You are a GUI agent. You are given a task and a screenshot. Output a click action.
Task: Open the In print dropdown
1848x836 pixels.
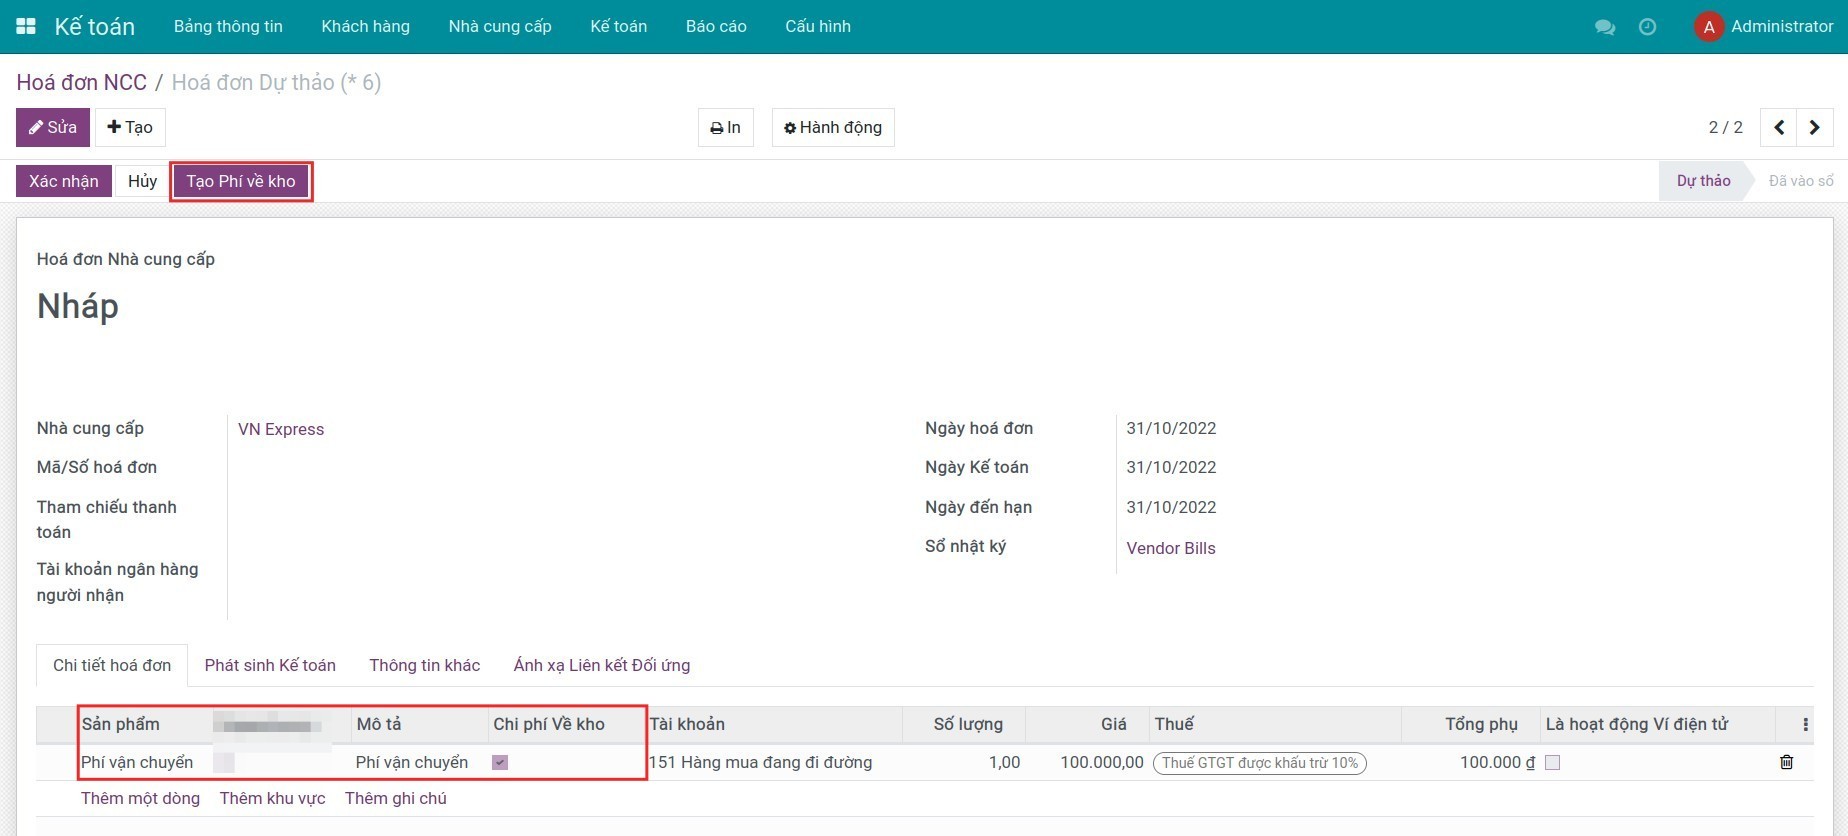pos(725,127)
